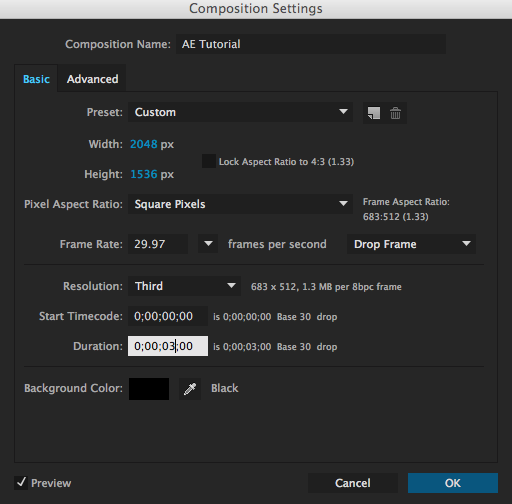Screen dimensions: 512x504
Task: Switch to the Advanced tab
Action: [x=92, y=79]
